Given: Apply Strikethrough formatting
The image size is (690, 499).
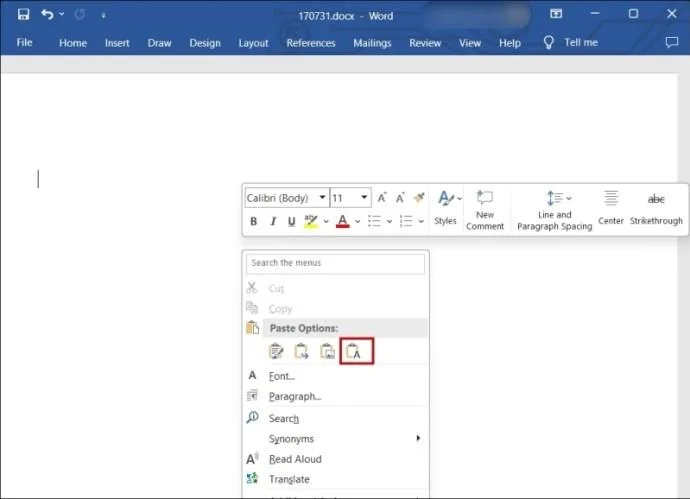Looking at the screenshot, I should pyautogui.click(x=656, y=208).
